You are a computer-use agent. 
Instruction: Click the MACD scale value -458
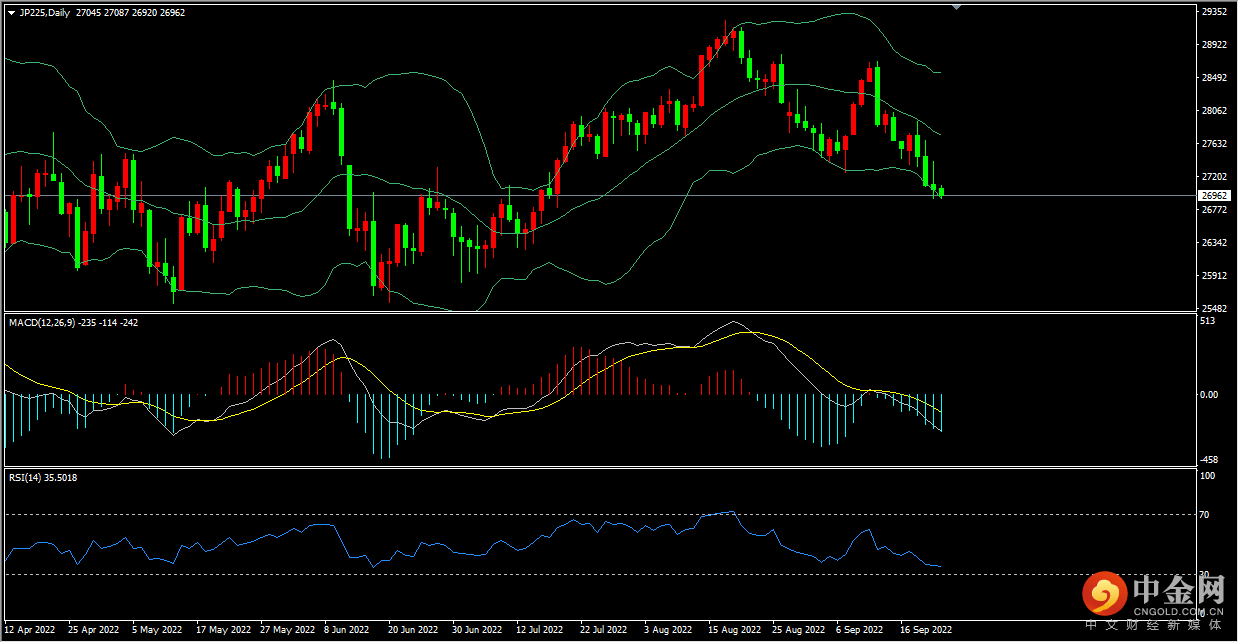coord(1210,460)
